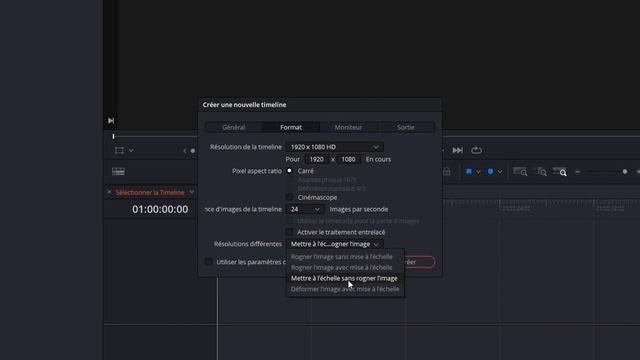
Task: Click the timeline zoom slider handle
Action: point(625,172)
